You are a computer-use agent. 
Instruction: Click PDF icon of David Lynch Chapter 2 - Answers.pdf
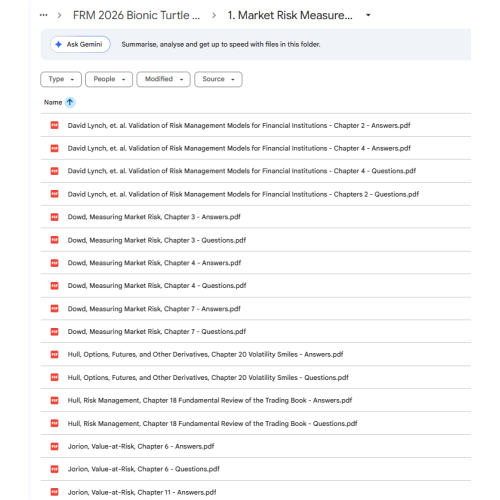click(x=55, y=125)
